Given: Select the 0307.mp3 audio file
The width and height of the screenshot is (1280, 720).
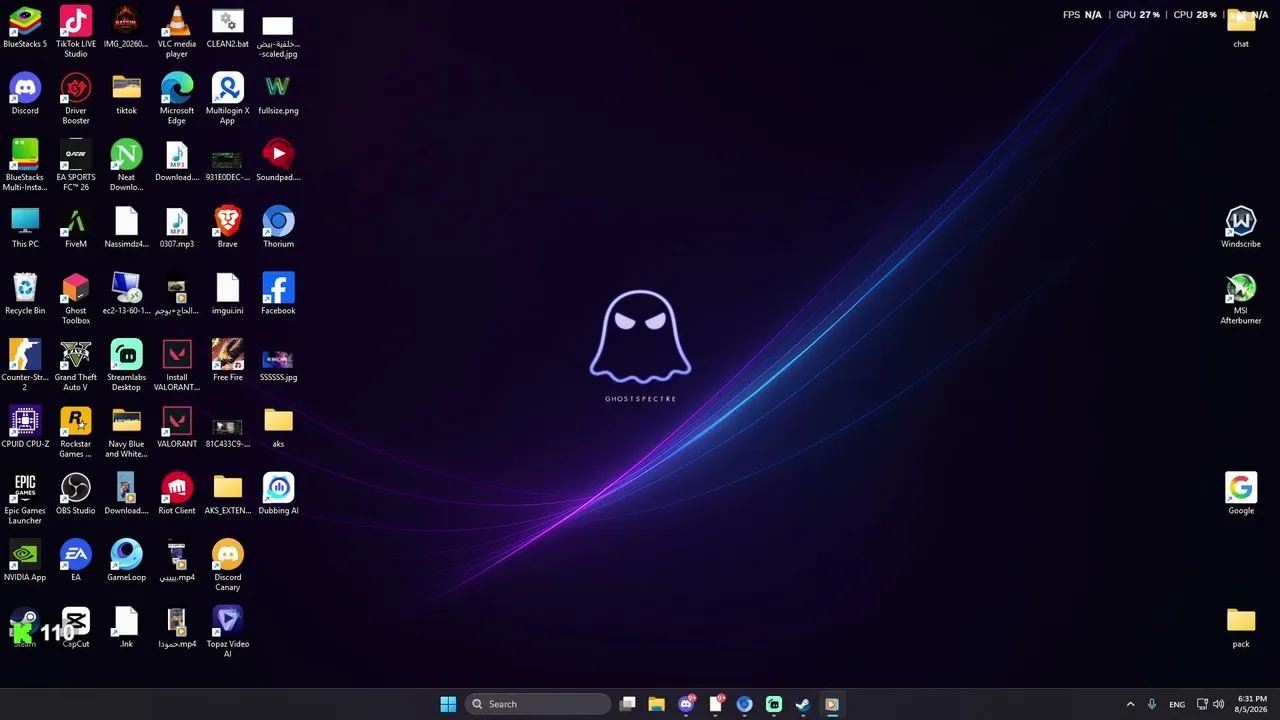Looking at the screenshot, I should coord(177,228).
